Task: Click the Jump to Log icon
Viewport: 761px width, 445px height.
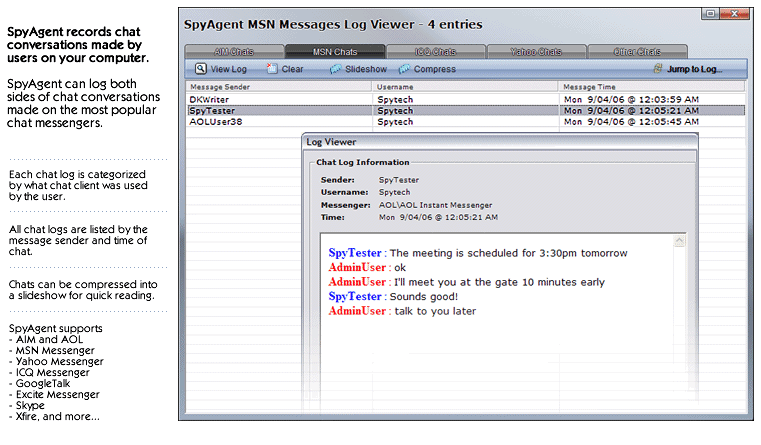Action: pyautogui.click(x=658, y=69)
